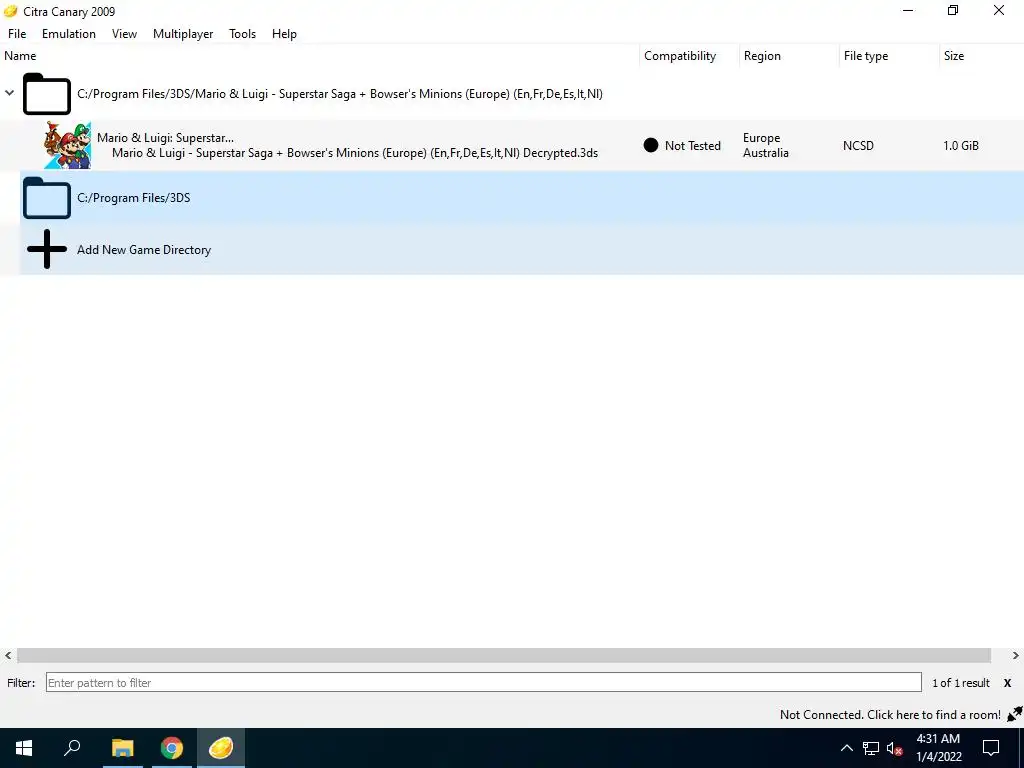Show hidden system tray icons

[x=846, y=748]
